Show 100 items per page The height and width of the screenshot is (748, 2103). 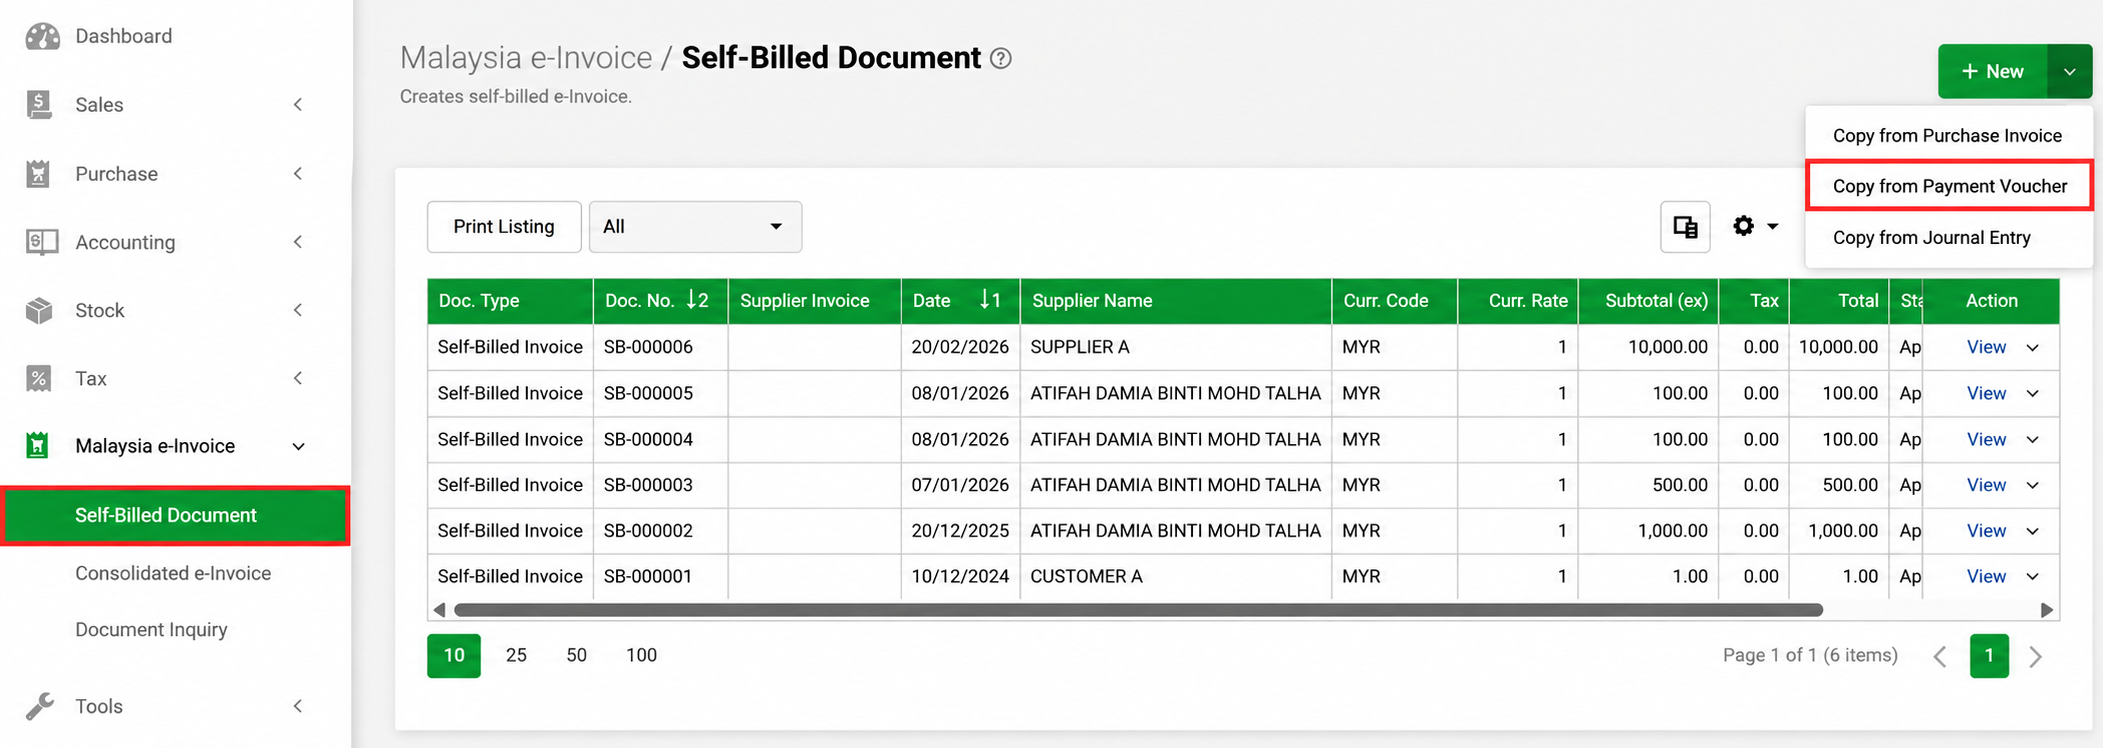coord(641,656)
